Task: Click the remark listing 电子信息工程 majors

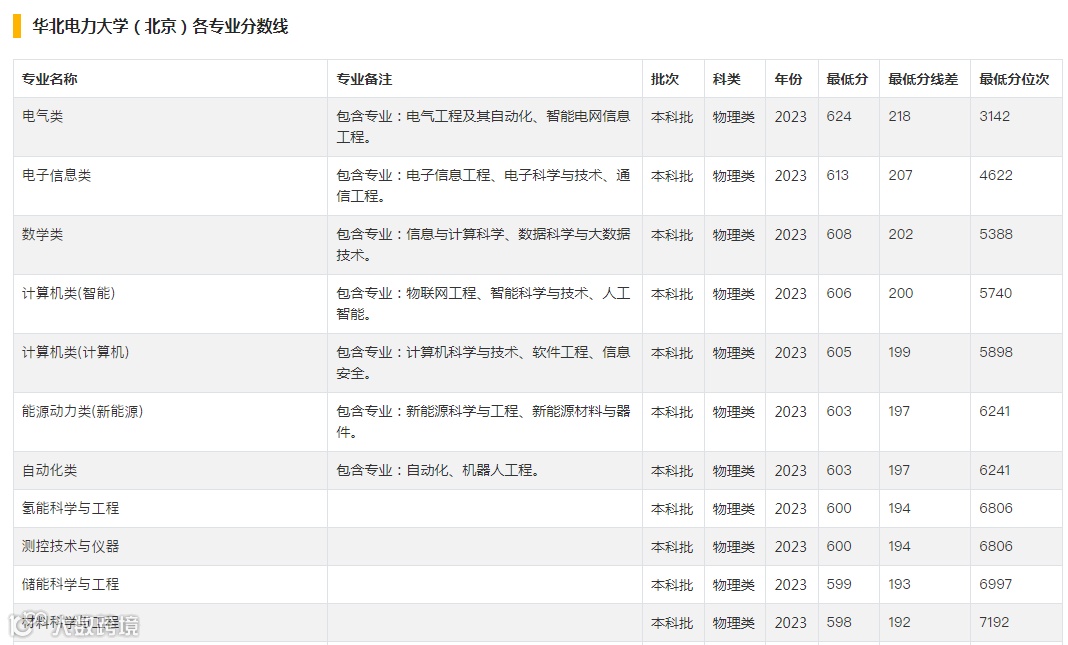Action: pyautogui.click(x=484, y=186)
